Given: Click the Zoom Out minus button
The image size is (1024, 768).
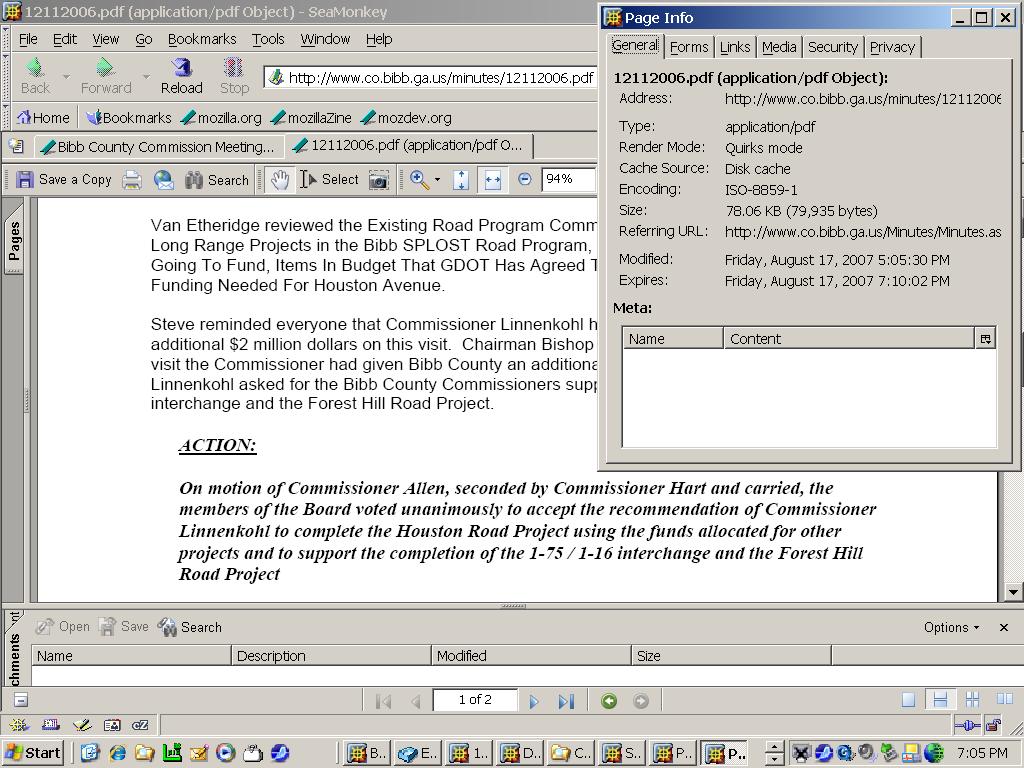Looking at the screenshot, I should point(524,179).
